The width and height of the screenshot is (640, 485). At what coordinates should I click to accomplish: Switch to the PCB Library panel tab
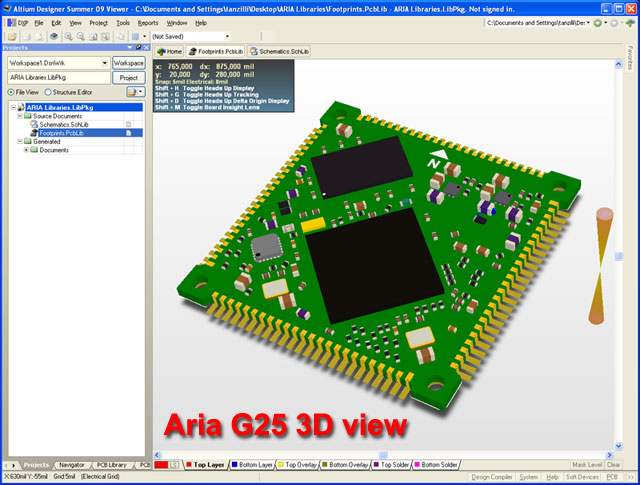pyautogui.click(x=111, y=465)
